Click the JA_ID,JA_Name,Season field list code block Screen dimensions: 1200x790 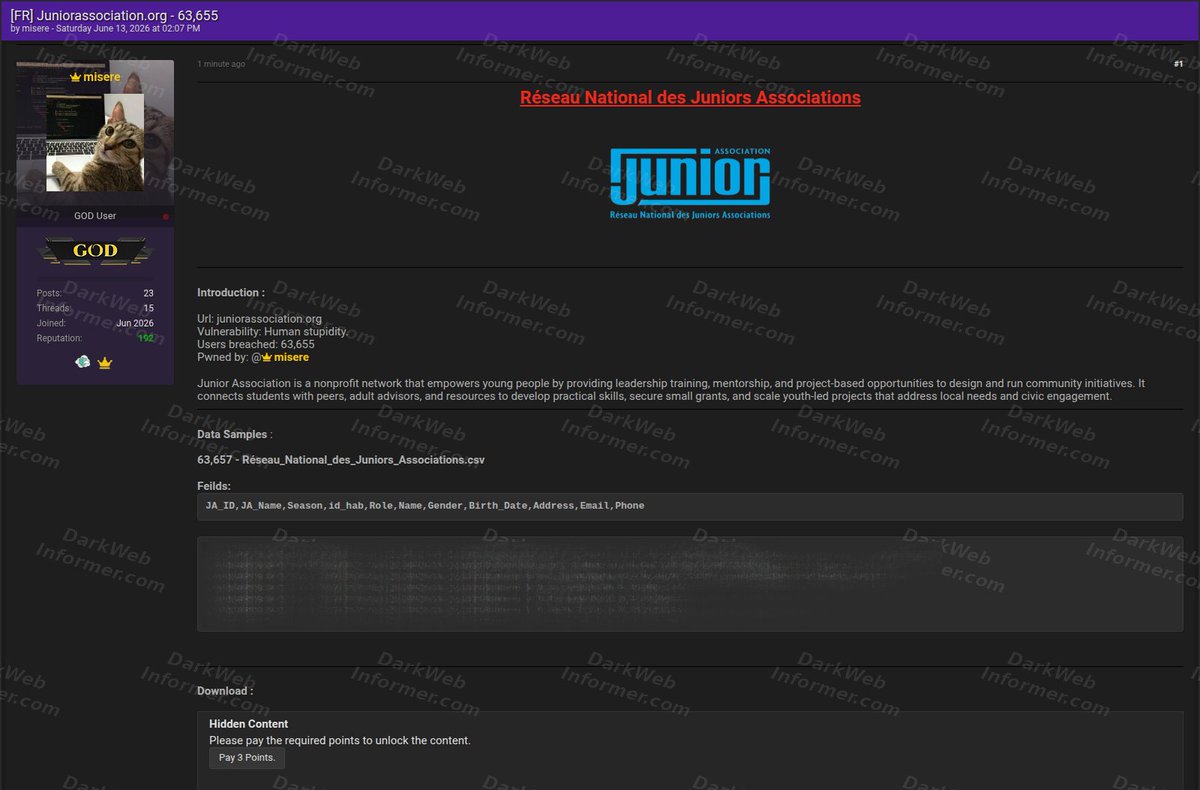pos(690,506)
